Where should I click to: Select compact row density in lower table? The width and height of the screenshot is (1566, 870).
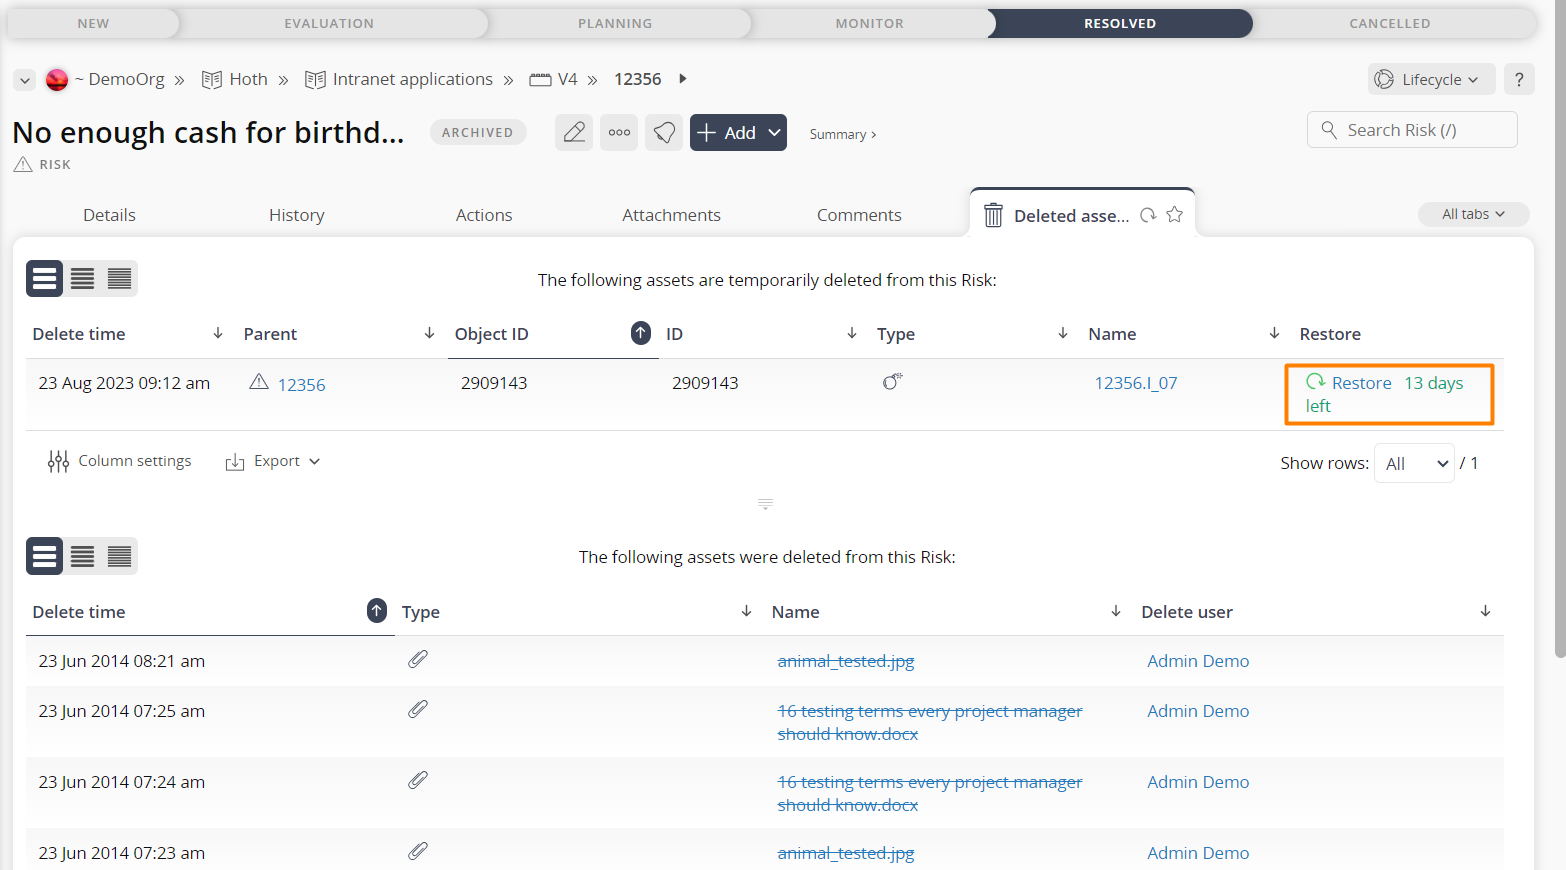(119, 556)
